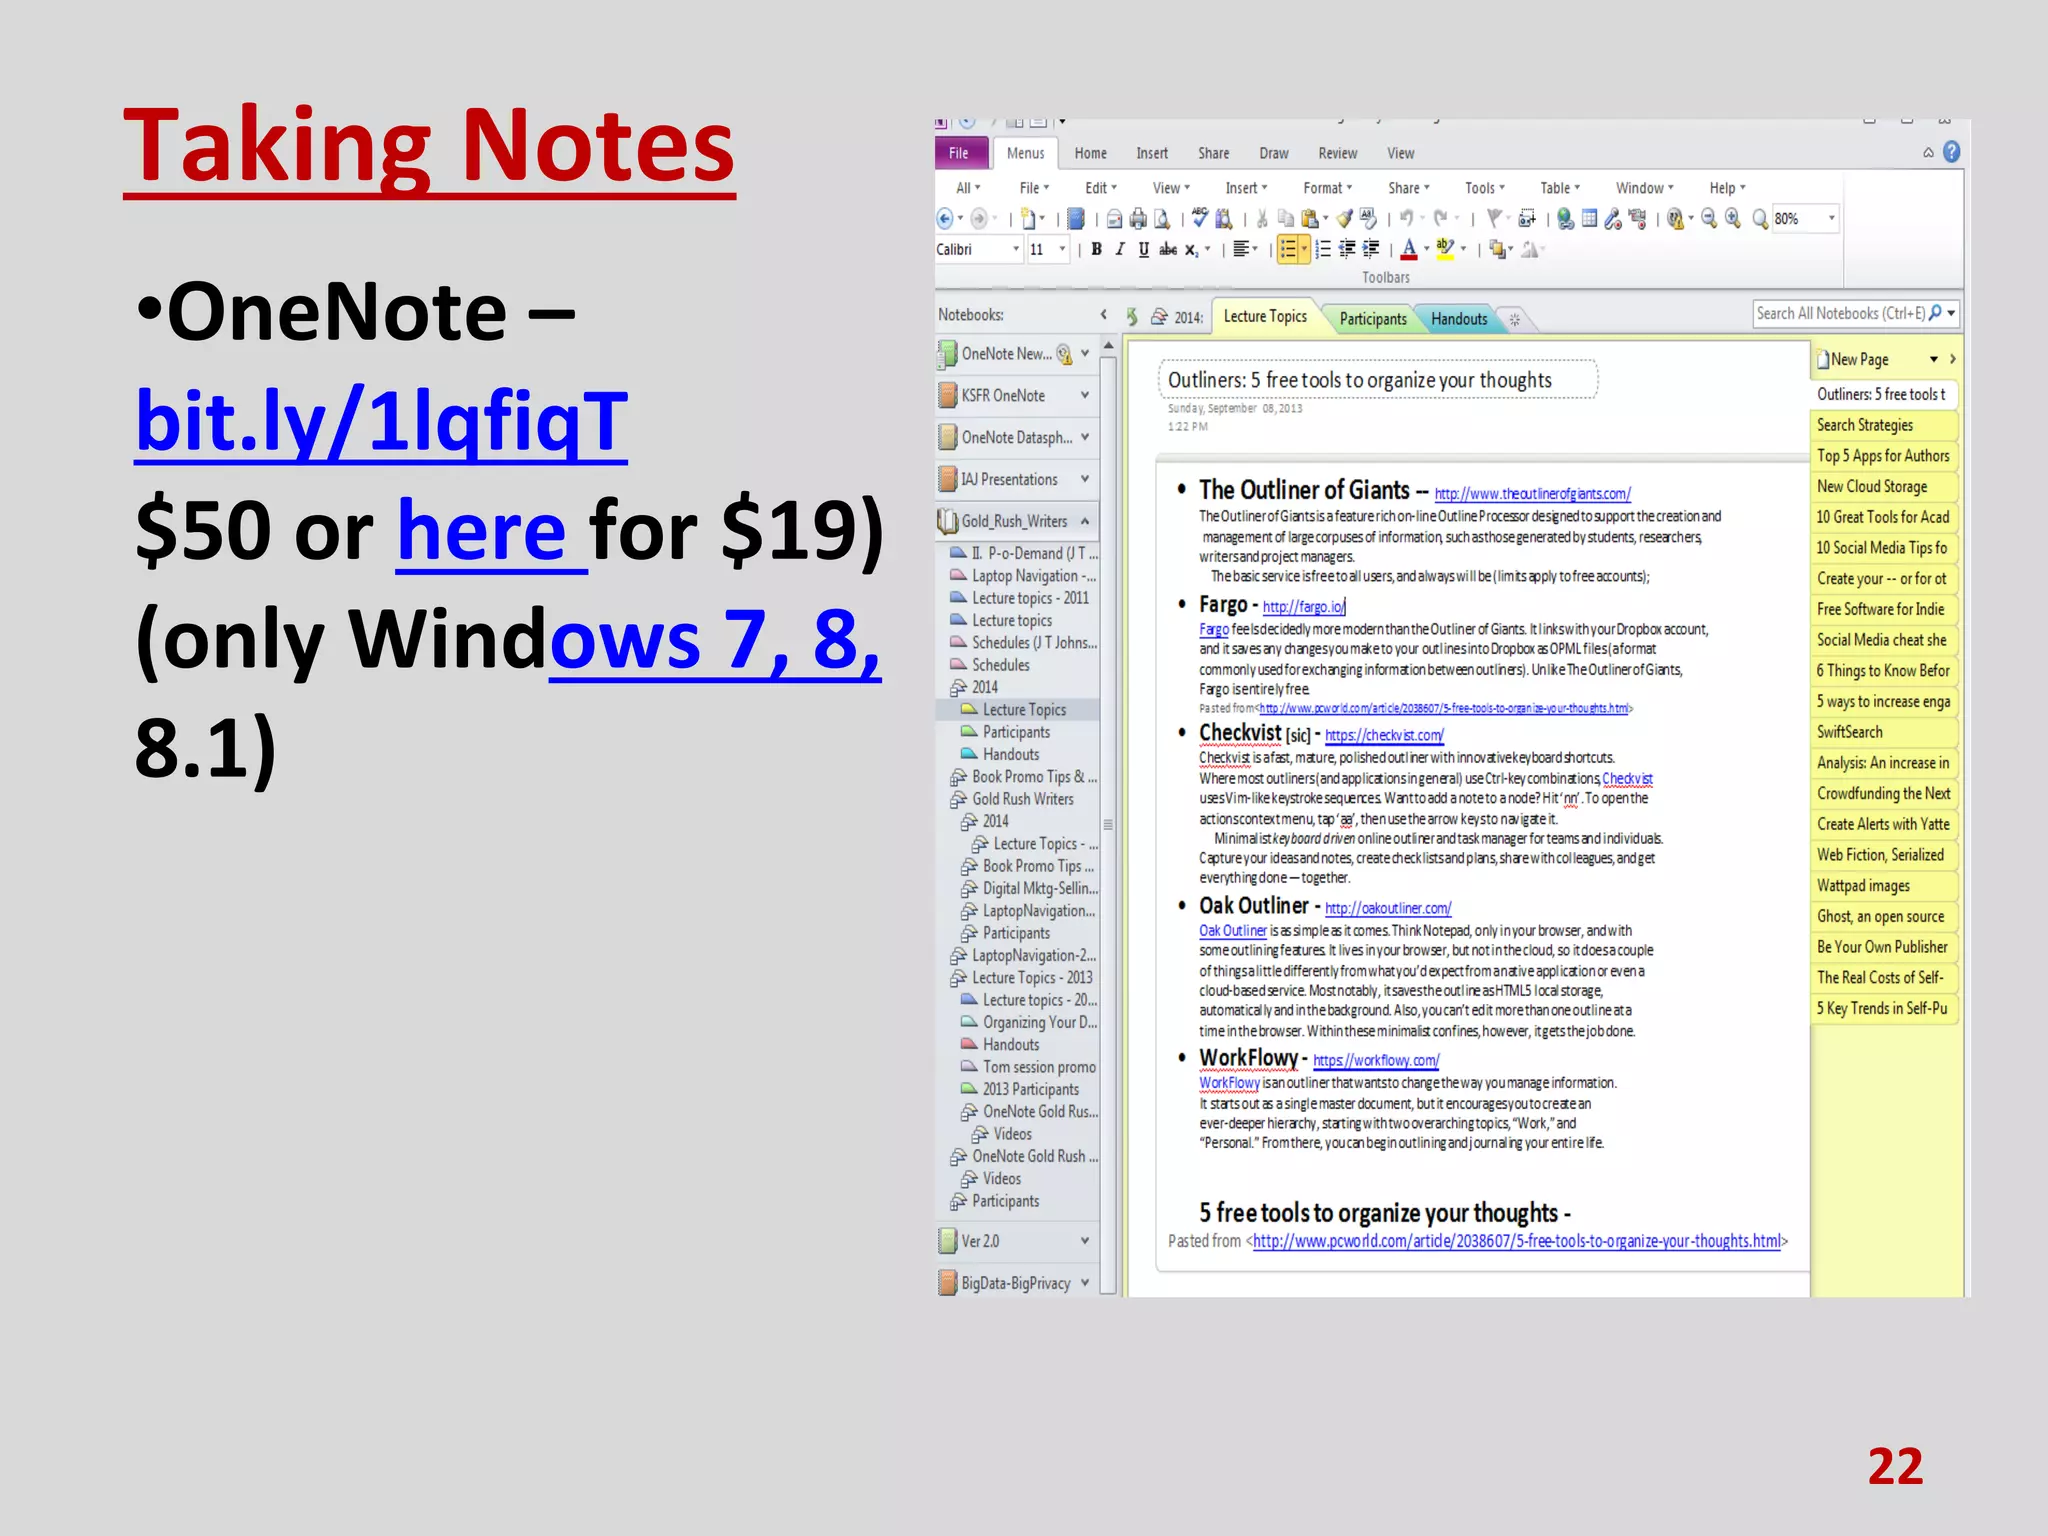Run the ABC spelling check icon
2048x1536 pixels.
(x=1199, y=217)
